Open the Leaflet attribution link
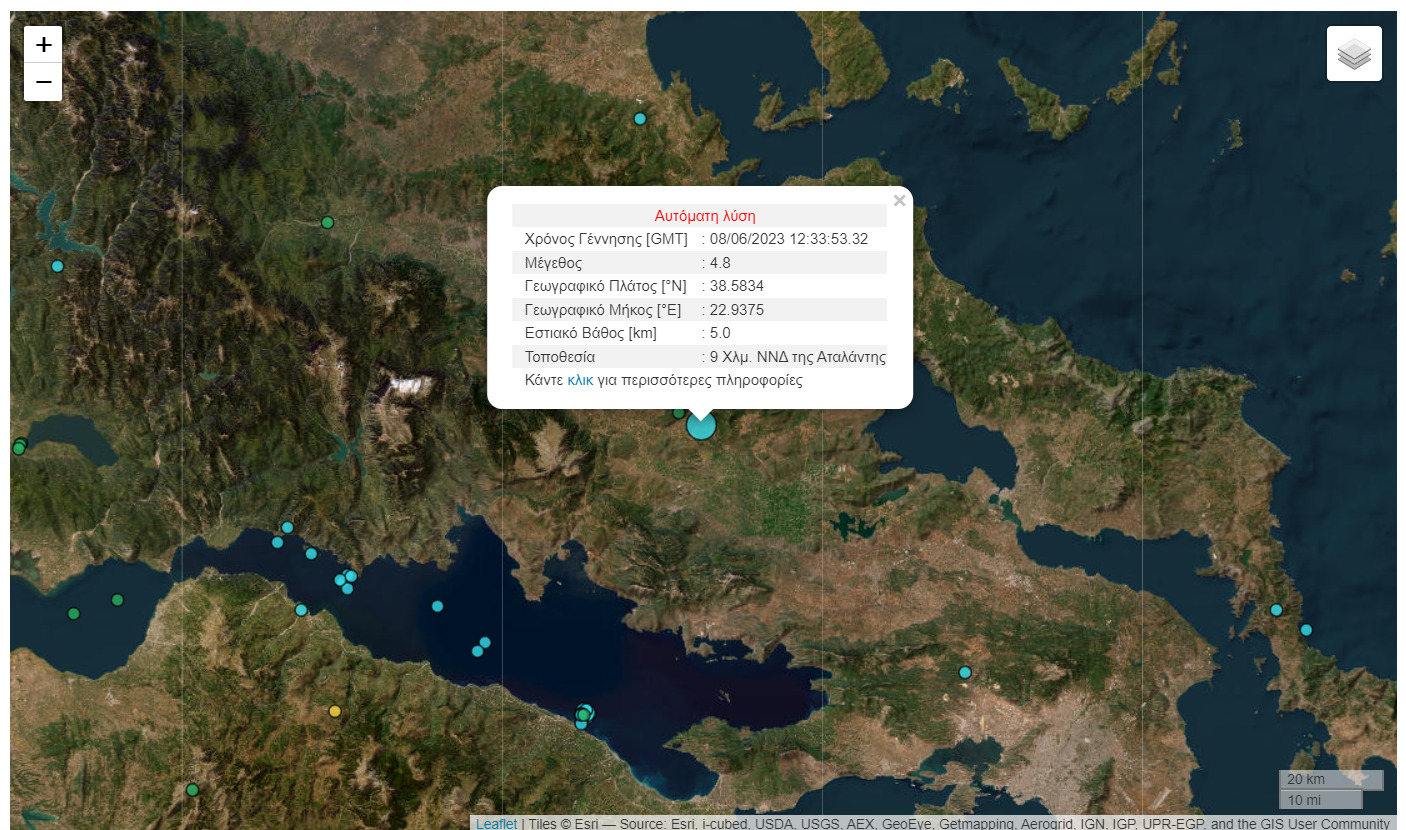Screen dimensions: 1406x830 tap(496, 824)
